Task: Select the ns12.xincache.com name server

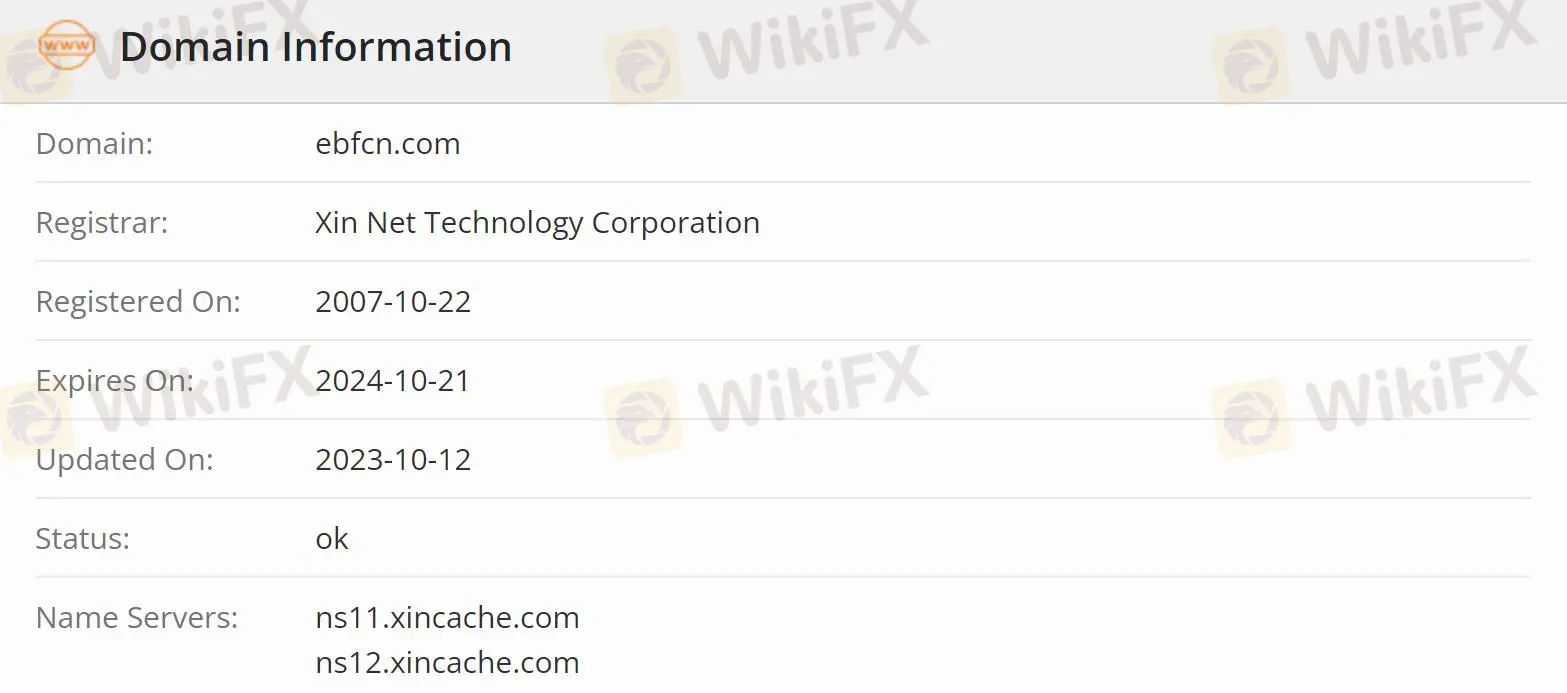Action: (x=447, y=663)
